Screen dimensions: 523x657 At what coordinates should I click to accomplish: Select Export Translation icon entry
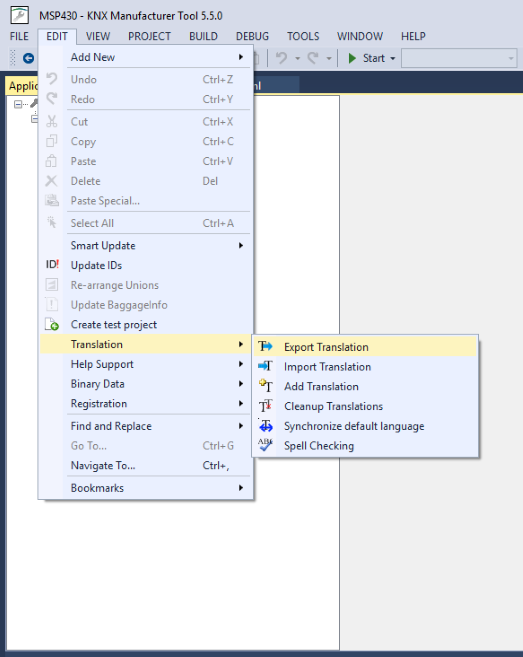pos(265,347)
